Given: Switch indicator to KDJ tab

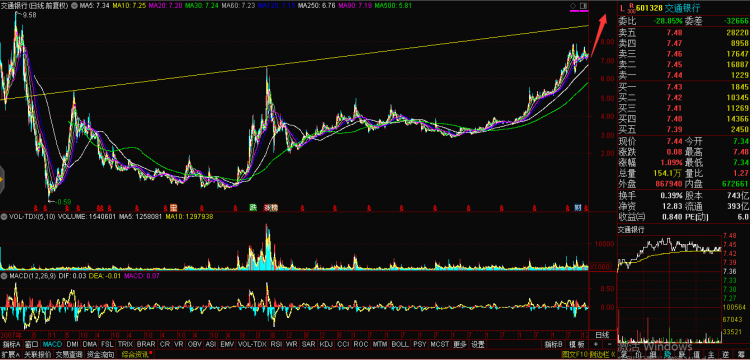Looking at the screenshot, I should 326,344.
